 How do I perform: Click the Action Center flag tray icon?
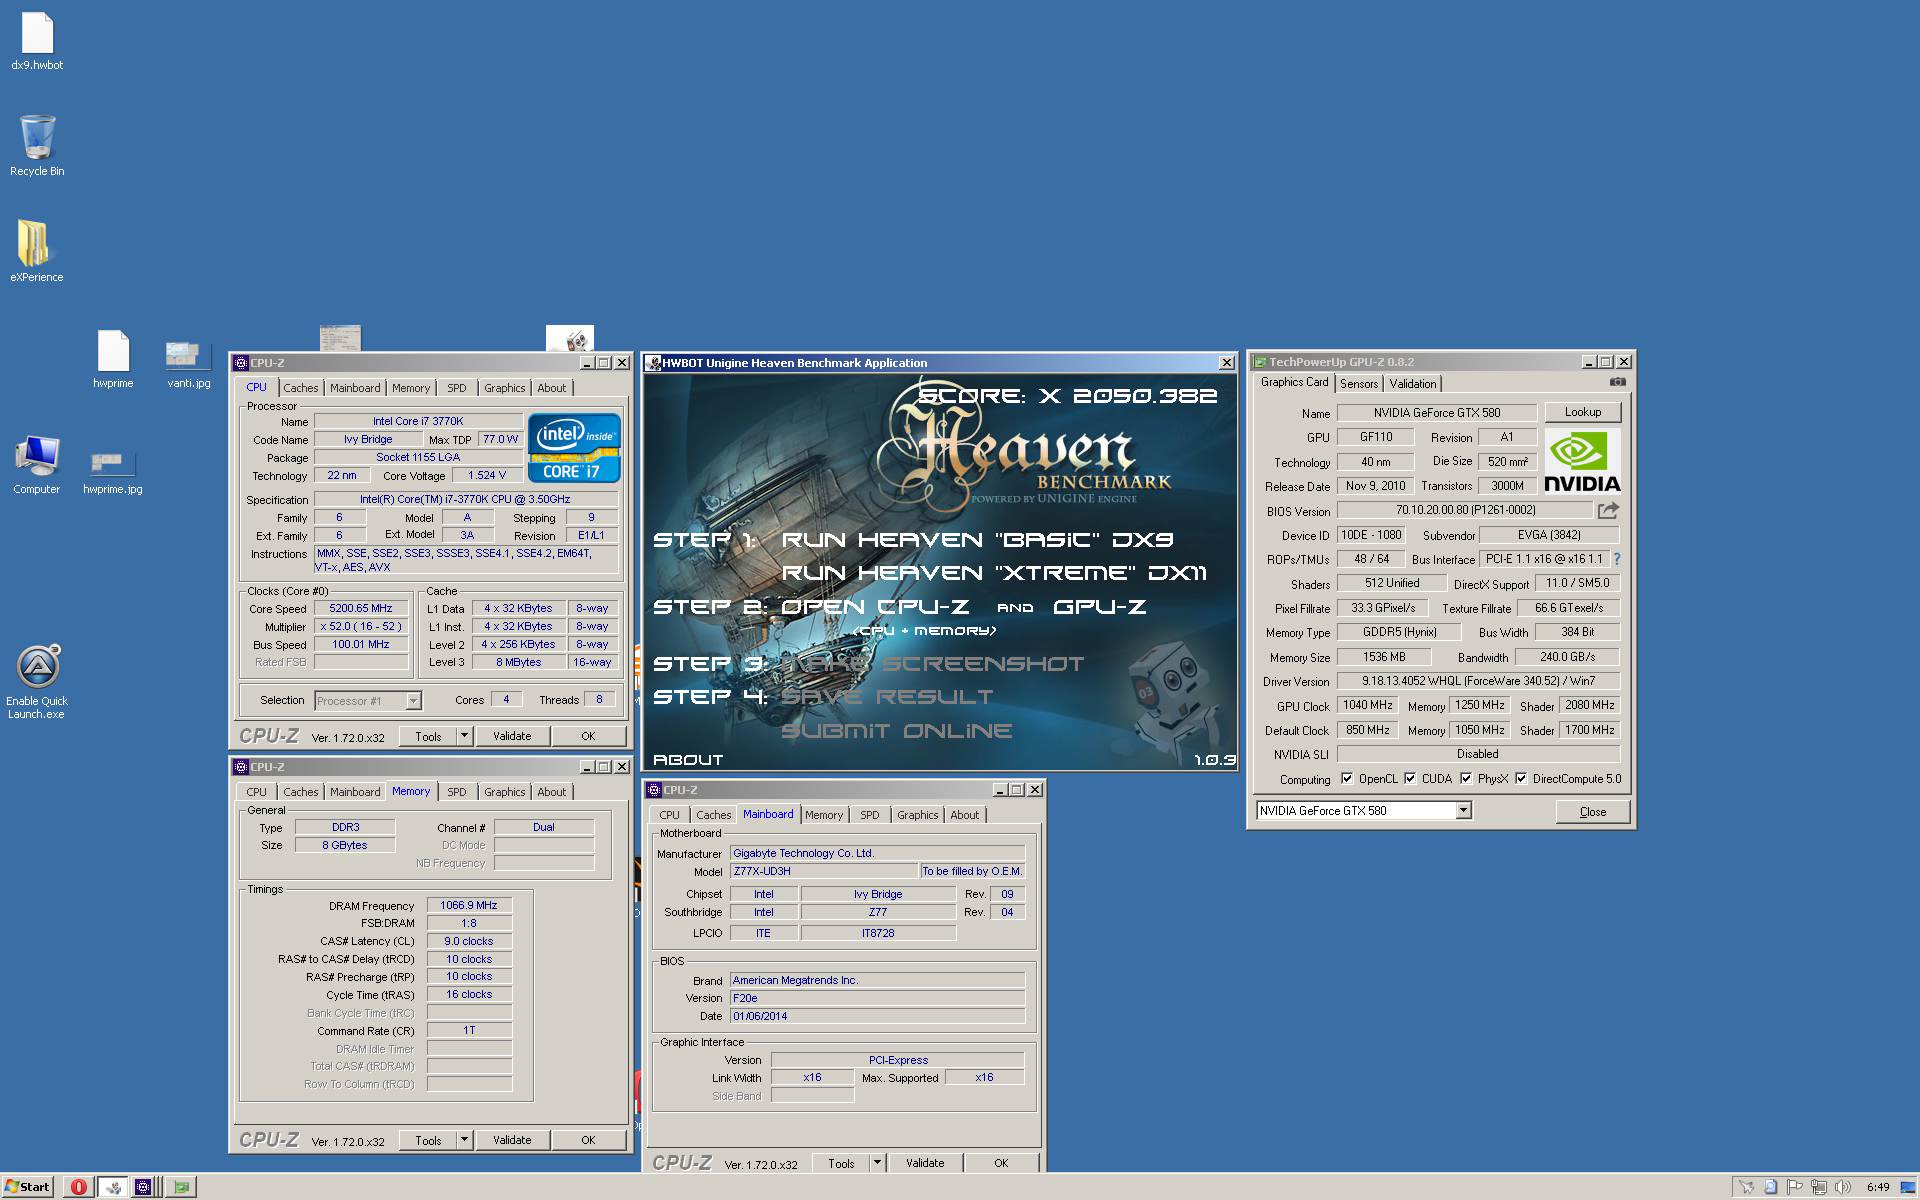[x=1795, y=1187]
